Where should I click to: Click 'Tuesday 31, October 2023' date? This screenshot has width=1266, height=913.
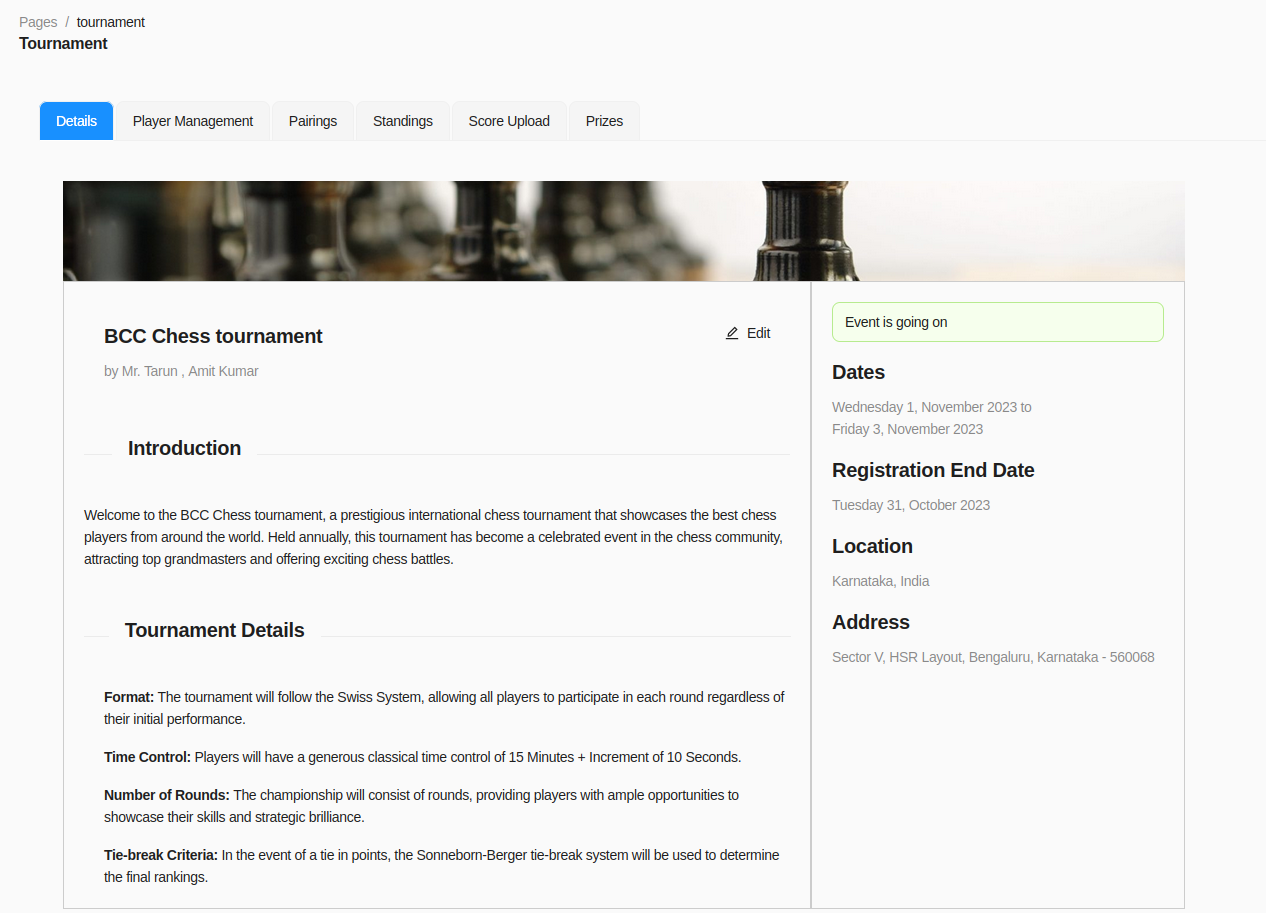(x=911, y=505)
